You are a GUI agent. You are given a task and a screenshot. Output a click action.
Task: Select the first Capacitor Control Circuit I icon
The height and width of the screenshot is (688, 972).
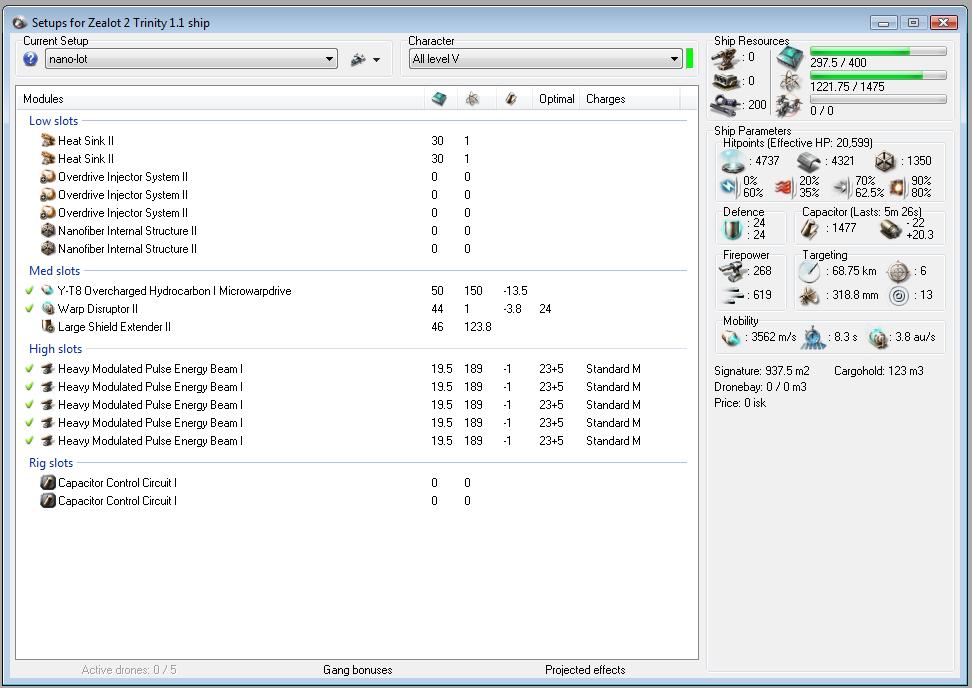click(x=48, y=483)
